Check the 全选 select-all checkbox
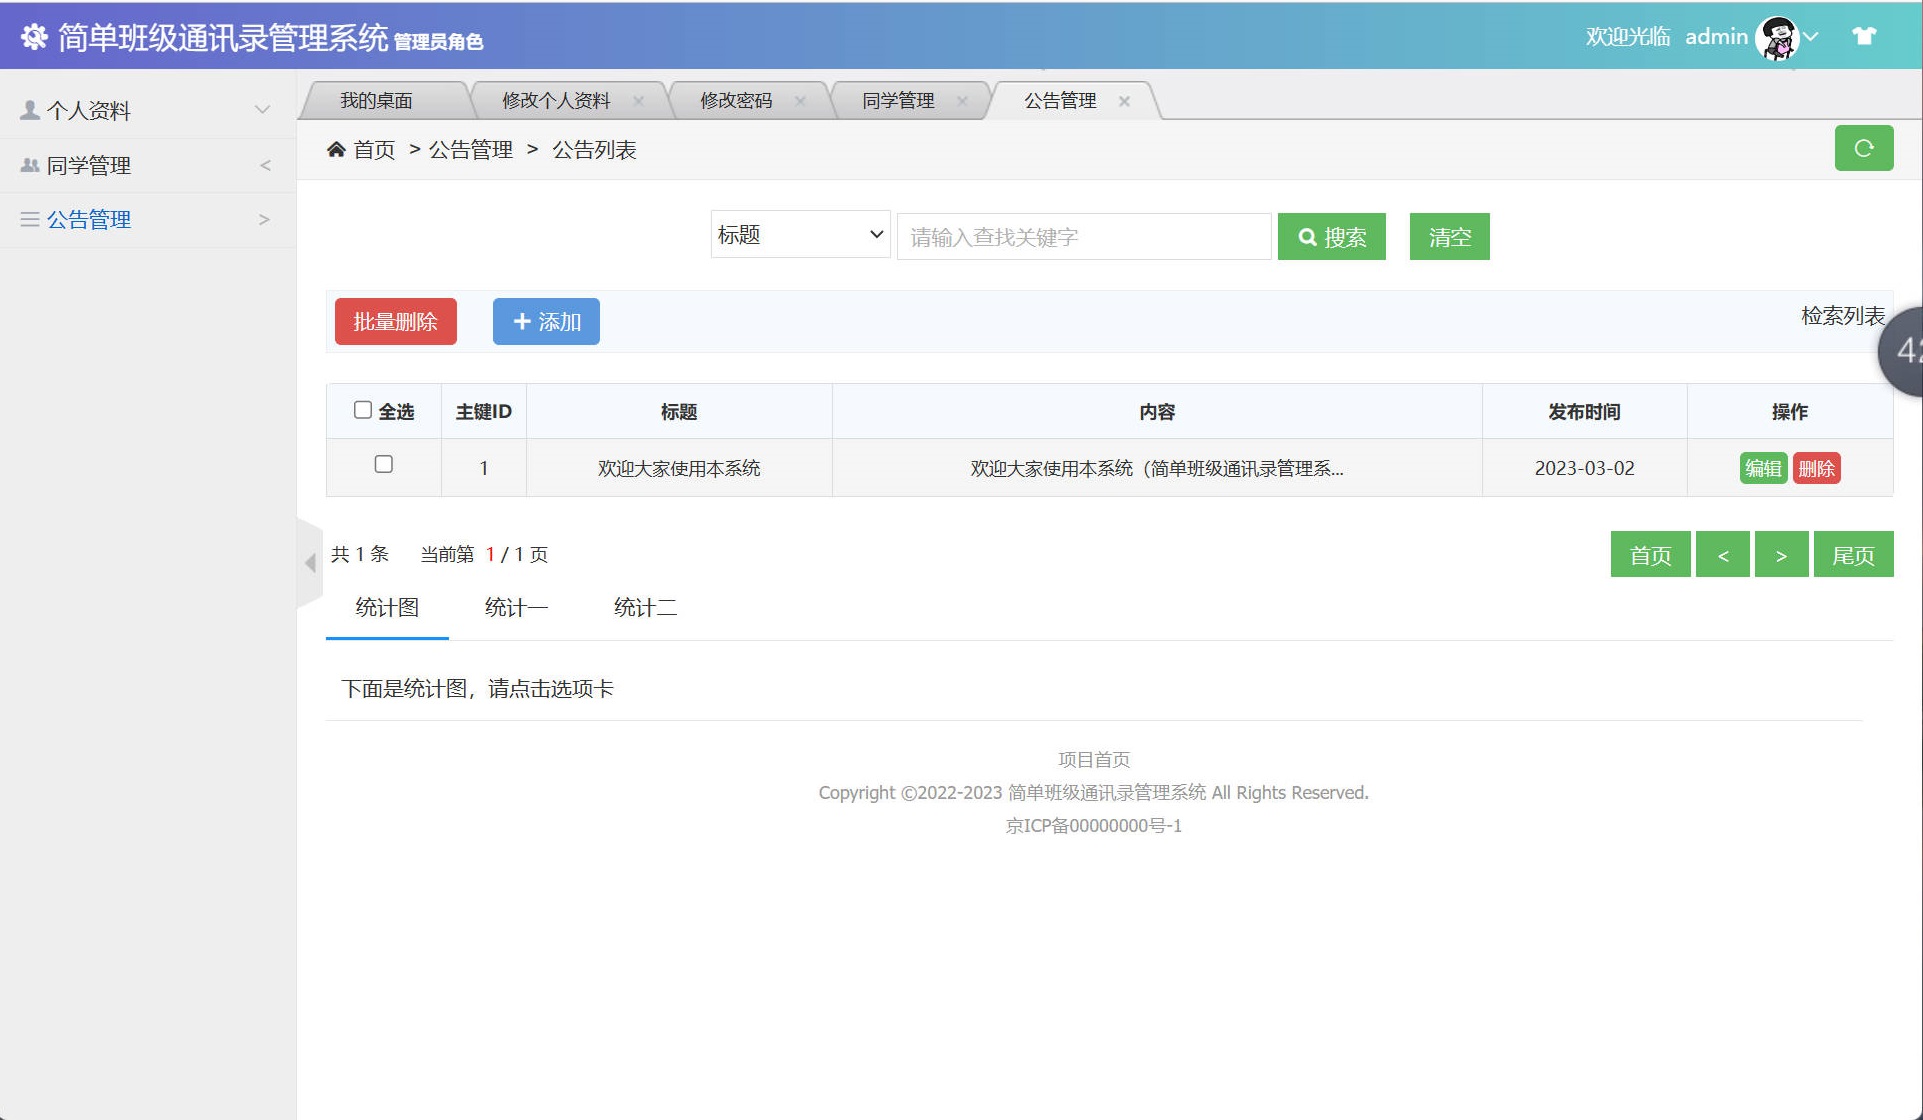Screen dimensions: 1923x1120 click(x=363, y=409)
